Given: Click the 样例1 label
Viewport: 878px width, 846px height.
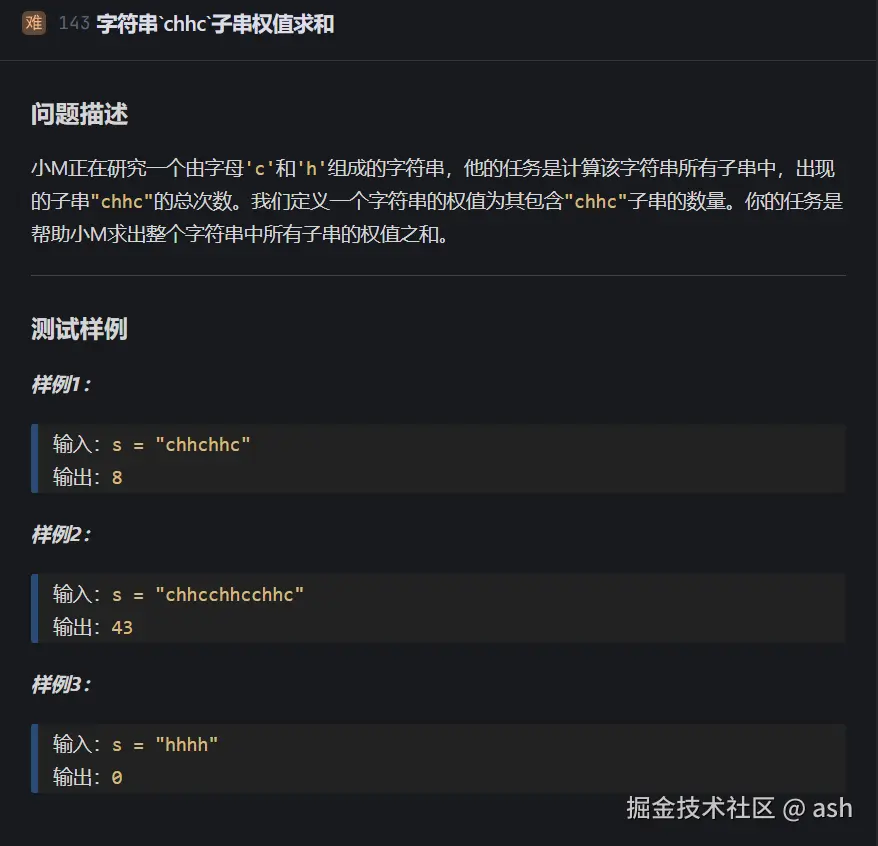Looking at the screenshot, I should point(61,385).
